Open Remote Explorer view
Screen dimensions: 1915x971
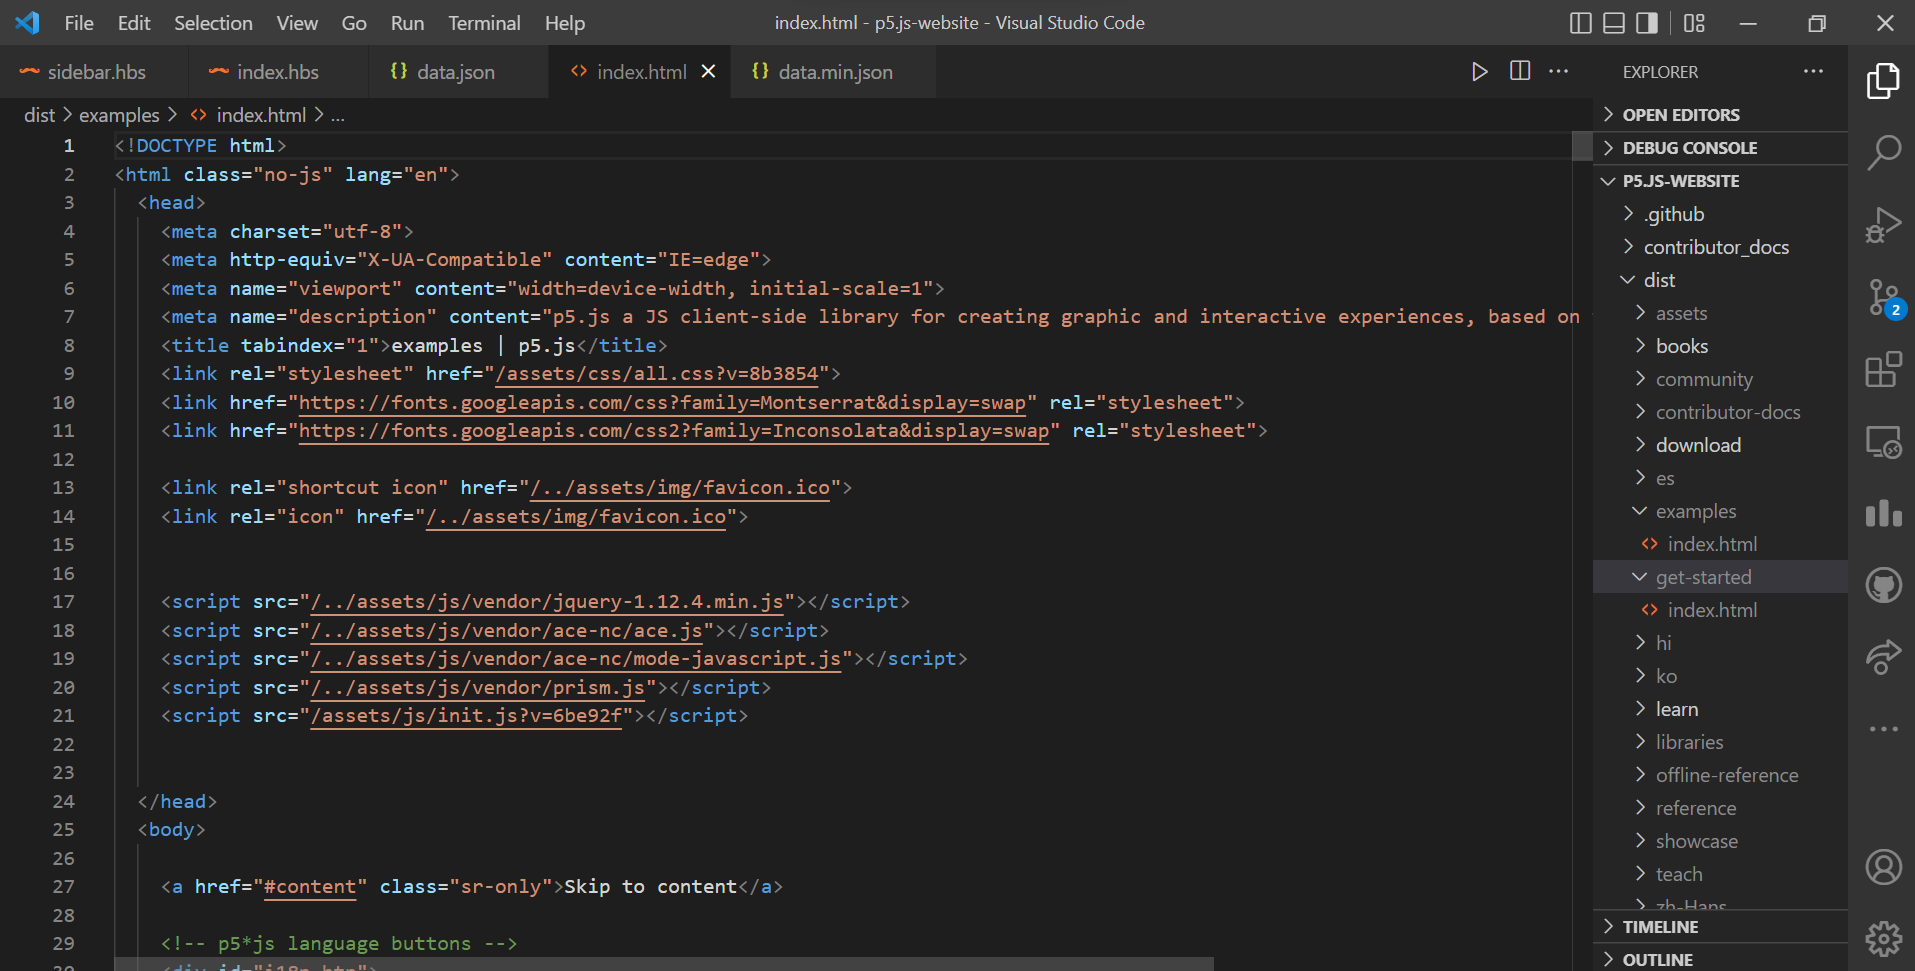tap(1883, 442)
